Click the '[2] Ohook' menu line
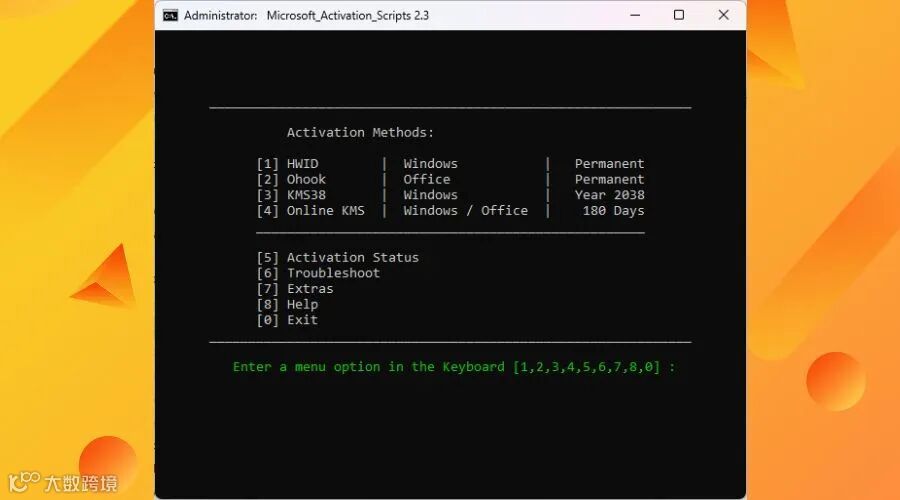 pyautogui.click(x=291, y=179)
